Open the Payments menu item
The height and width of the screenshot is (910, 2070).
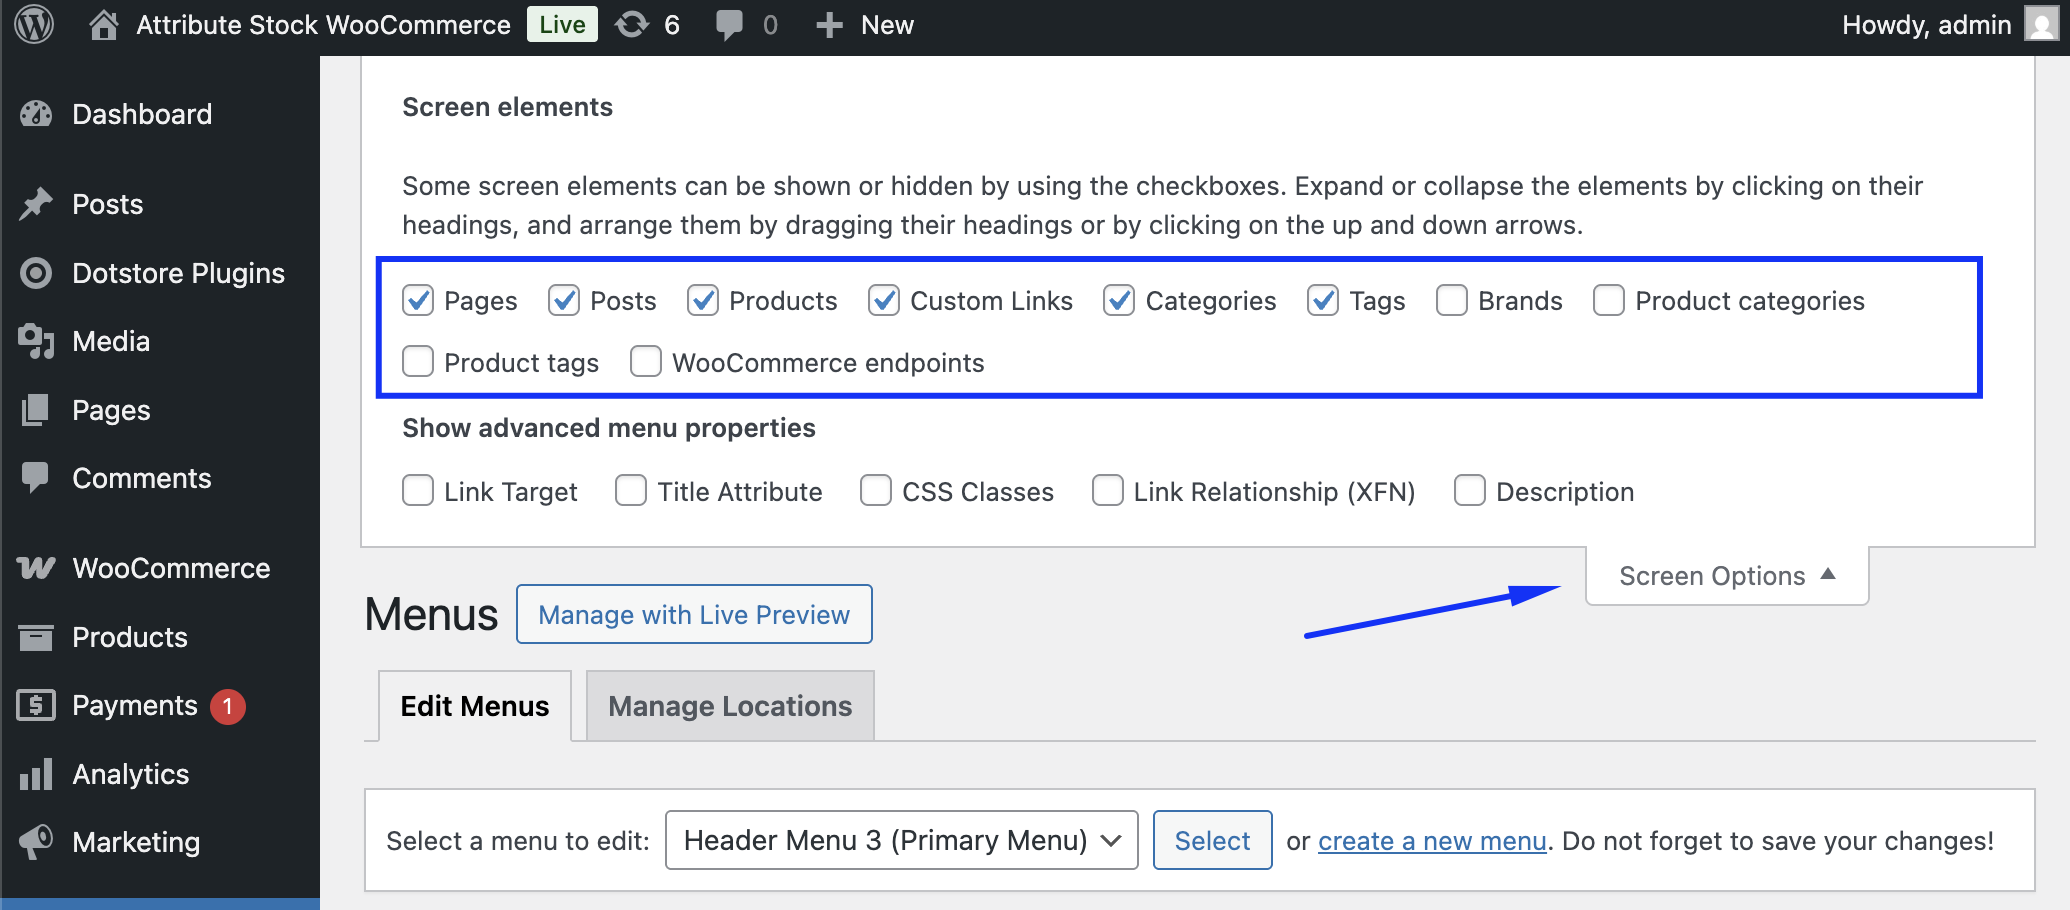pos(135,706)
